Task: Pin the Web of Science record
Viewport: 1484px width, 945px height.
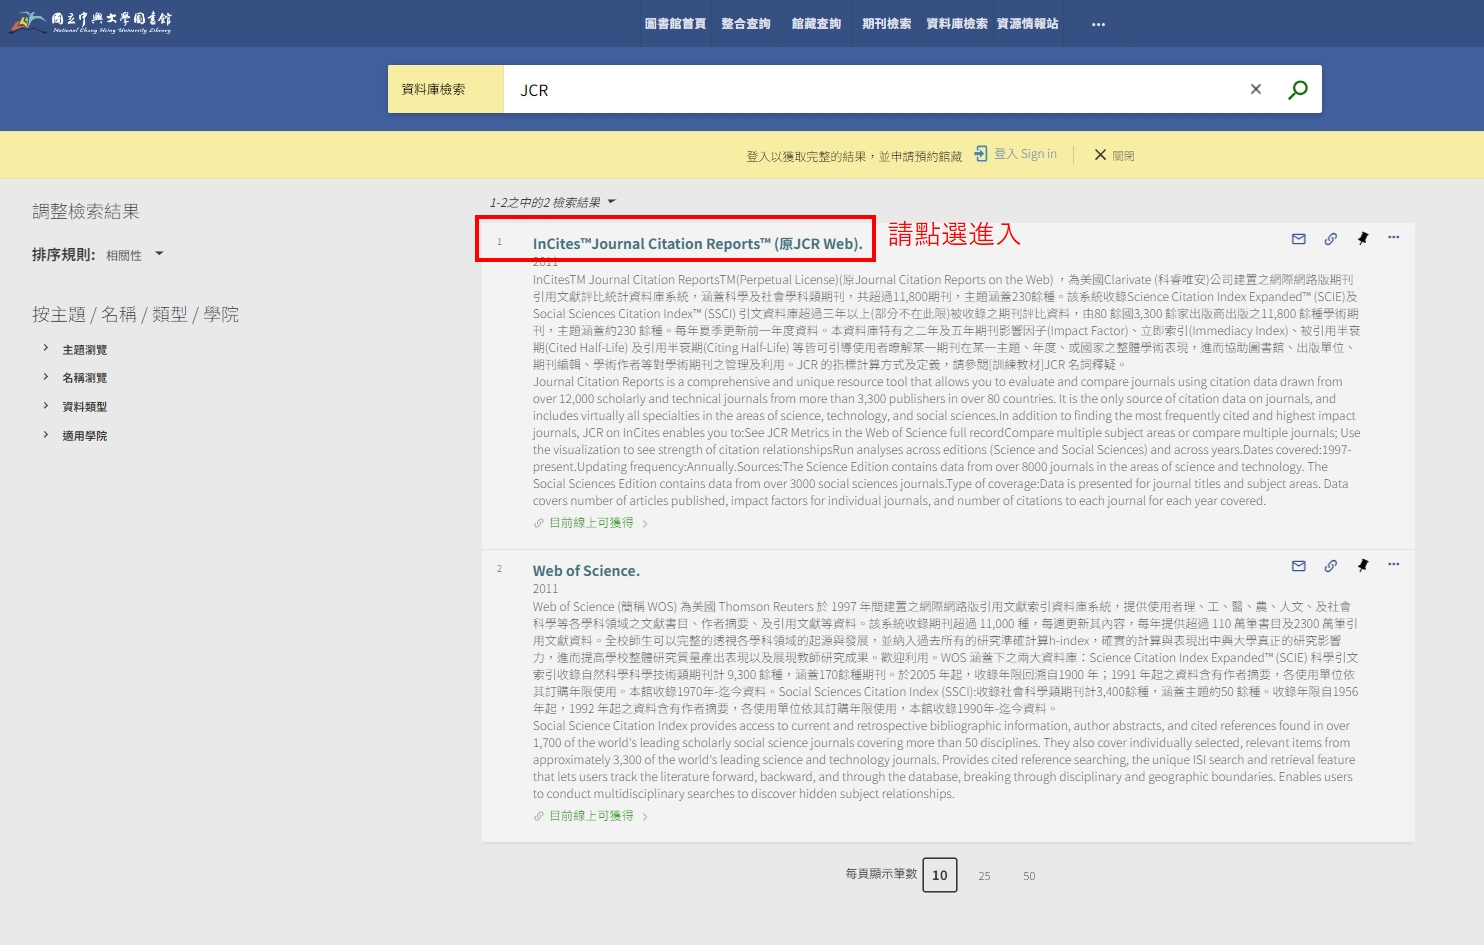Action: tap(1362, 565)
